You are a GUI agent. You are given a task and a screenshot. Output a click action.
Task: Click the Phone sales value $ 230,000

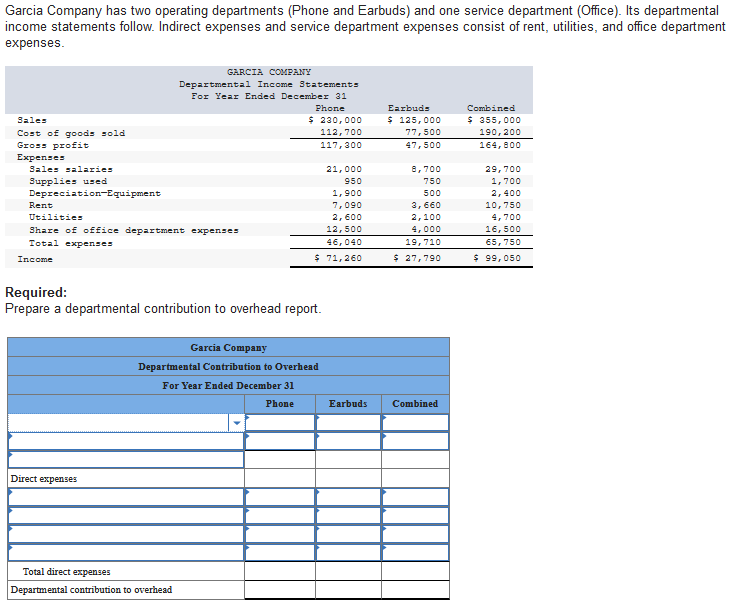(x=335, y=120)
